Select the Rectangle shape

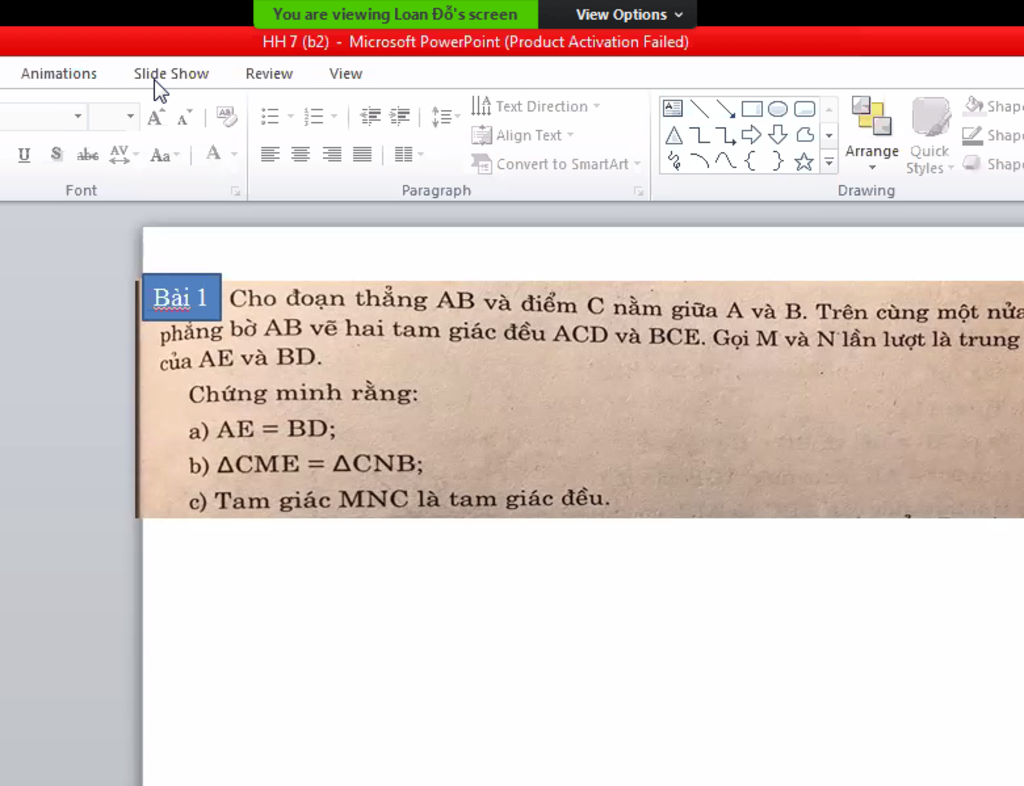pyautogui.click(x=752, y=108)
